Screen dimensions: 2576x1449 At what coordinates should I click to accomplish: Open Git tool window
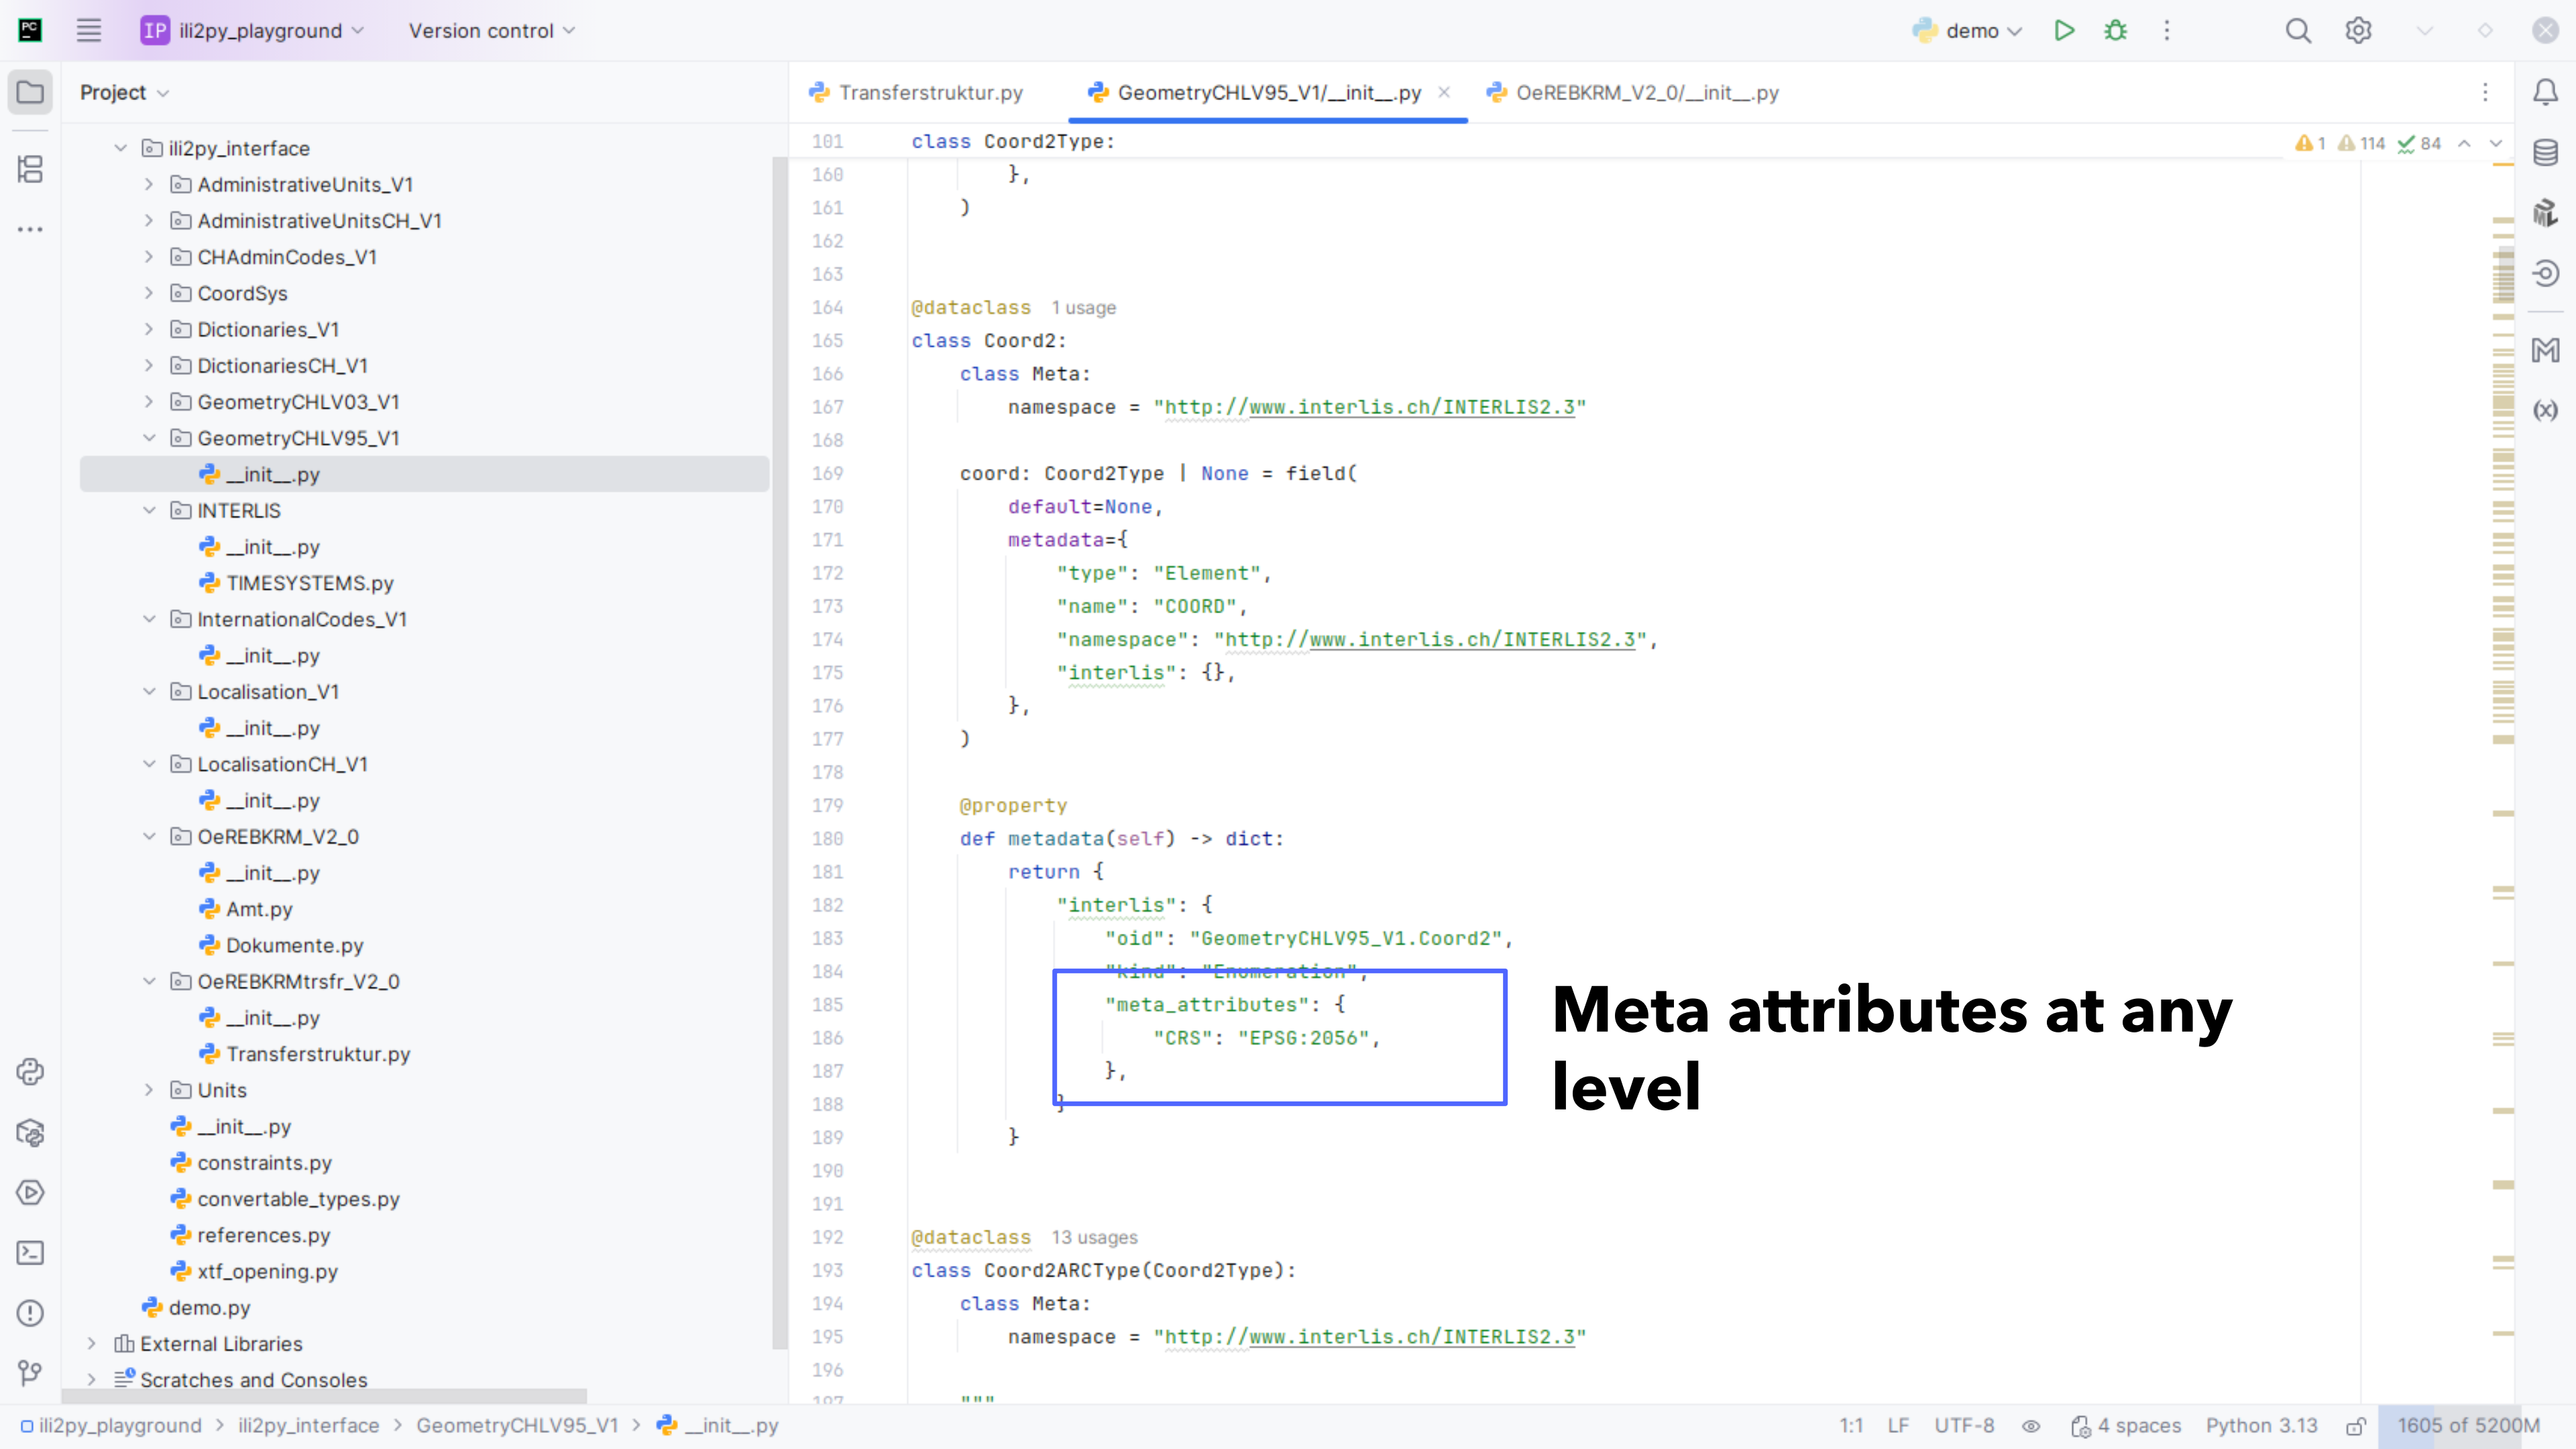pyautogui.click(x=30, y=1373)
